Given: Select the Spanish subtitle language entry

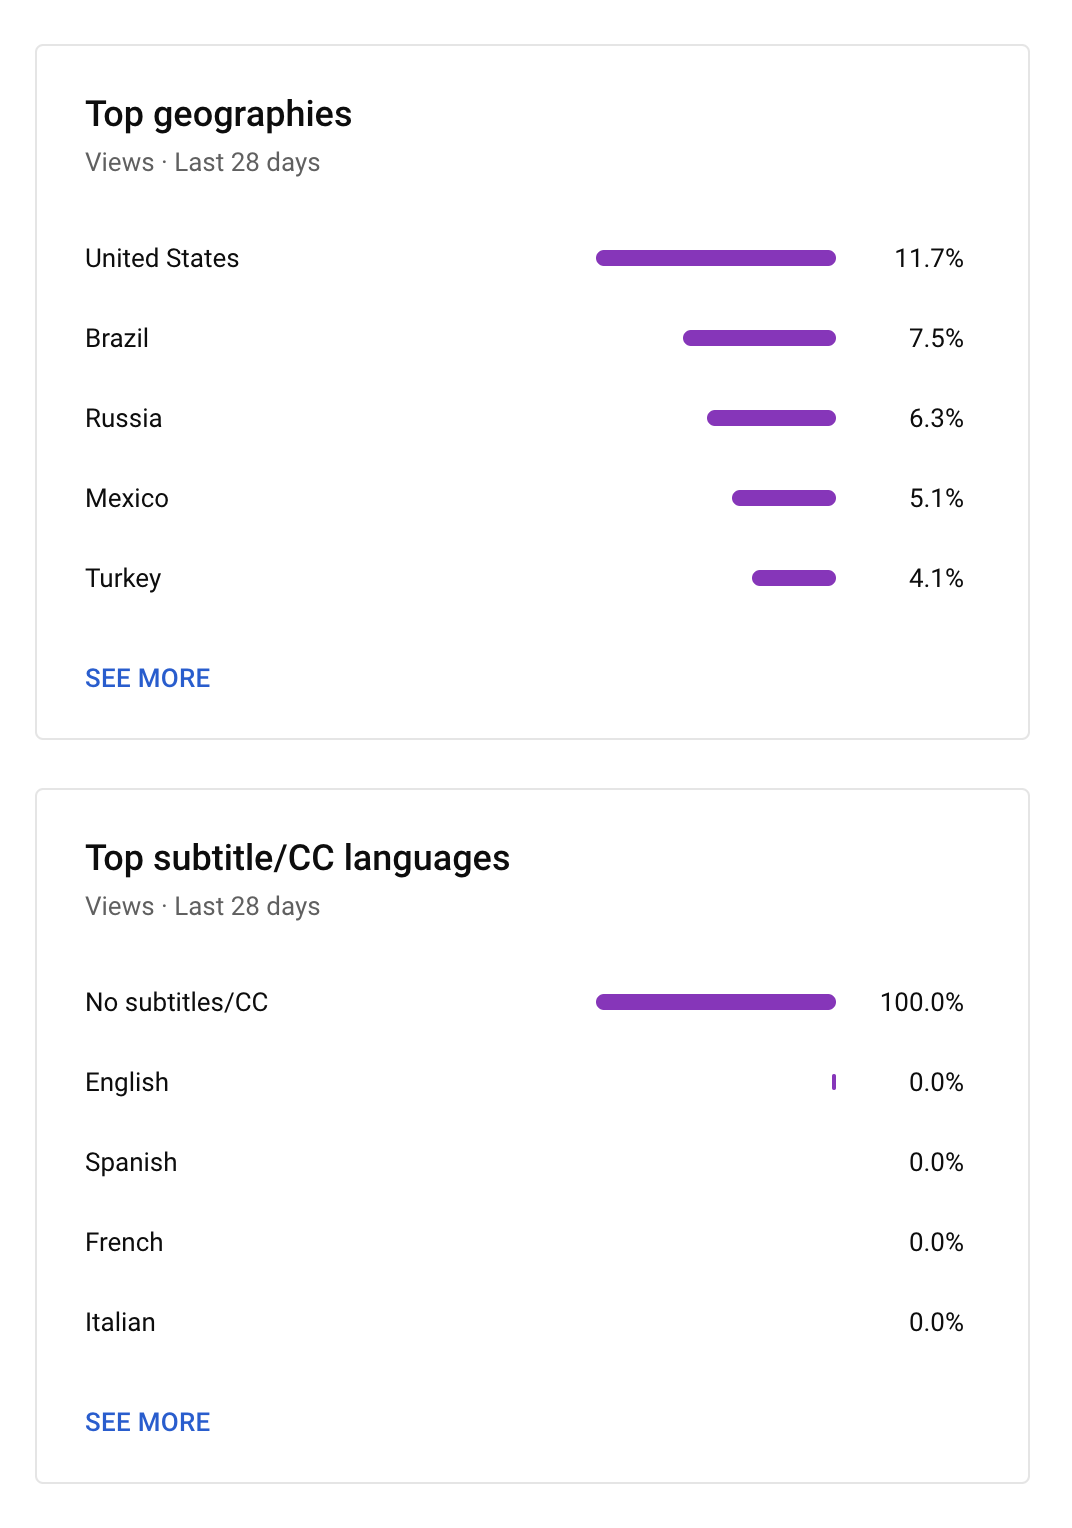Looking at the screenshot, I should pyautogui.click(x=131, y=1162).
